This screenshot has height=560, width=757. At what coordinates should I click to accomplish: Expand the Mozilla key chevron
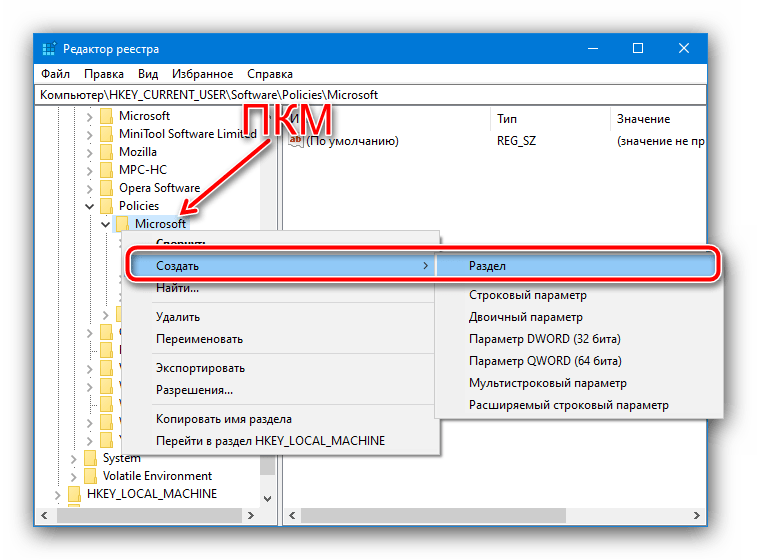pyautogui.click(x=89, y=153)
